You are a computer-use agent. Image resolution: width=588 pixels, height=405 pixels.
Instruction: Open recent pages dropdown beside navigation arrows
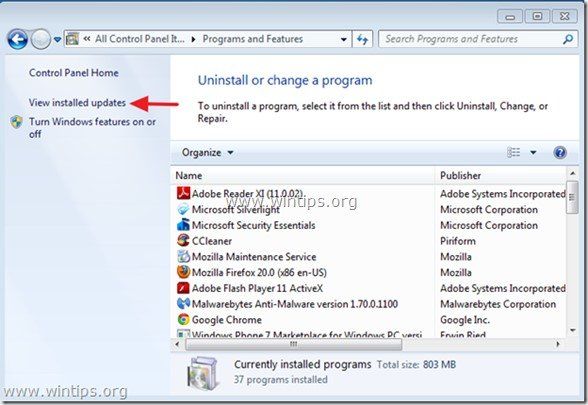57,39
